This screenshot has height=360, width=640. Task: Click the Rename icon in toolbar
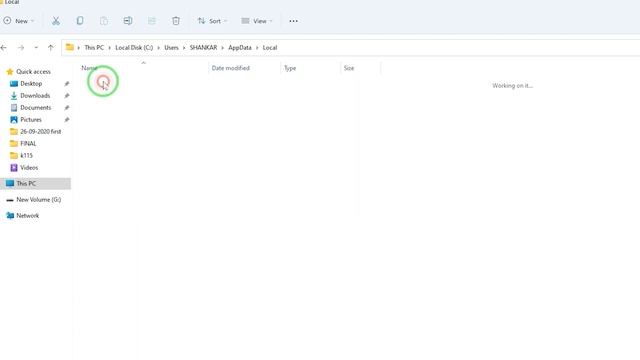point(128,21)
